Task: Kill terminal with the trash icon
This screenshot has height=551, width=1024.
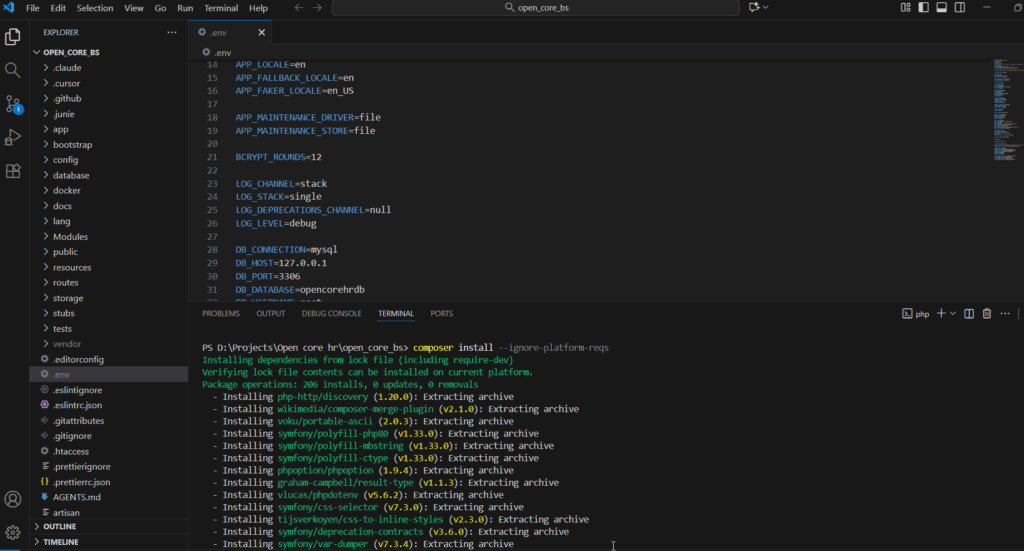Action: click(x=987, y=313)
